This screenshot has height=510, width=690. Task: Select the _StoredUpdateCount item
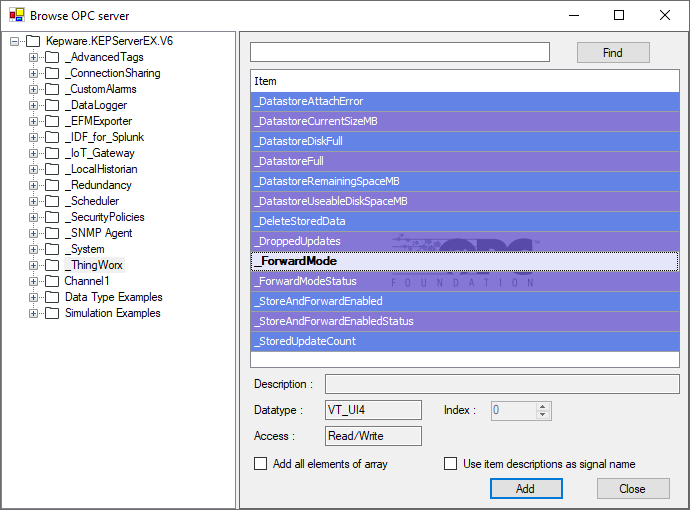(x=465, y=341)
